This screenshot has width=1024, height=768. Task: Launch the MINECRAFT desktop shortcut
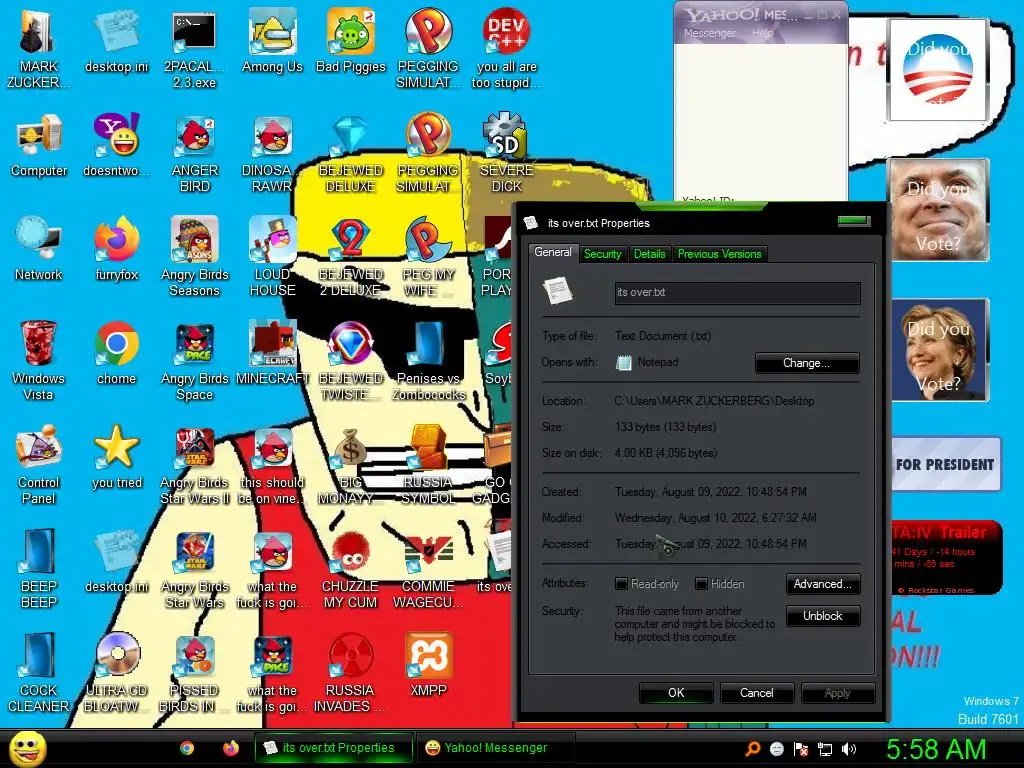[x=272, y=344]
